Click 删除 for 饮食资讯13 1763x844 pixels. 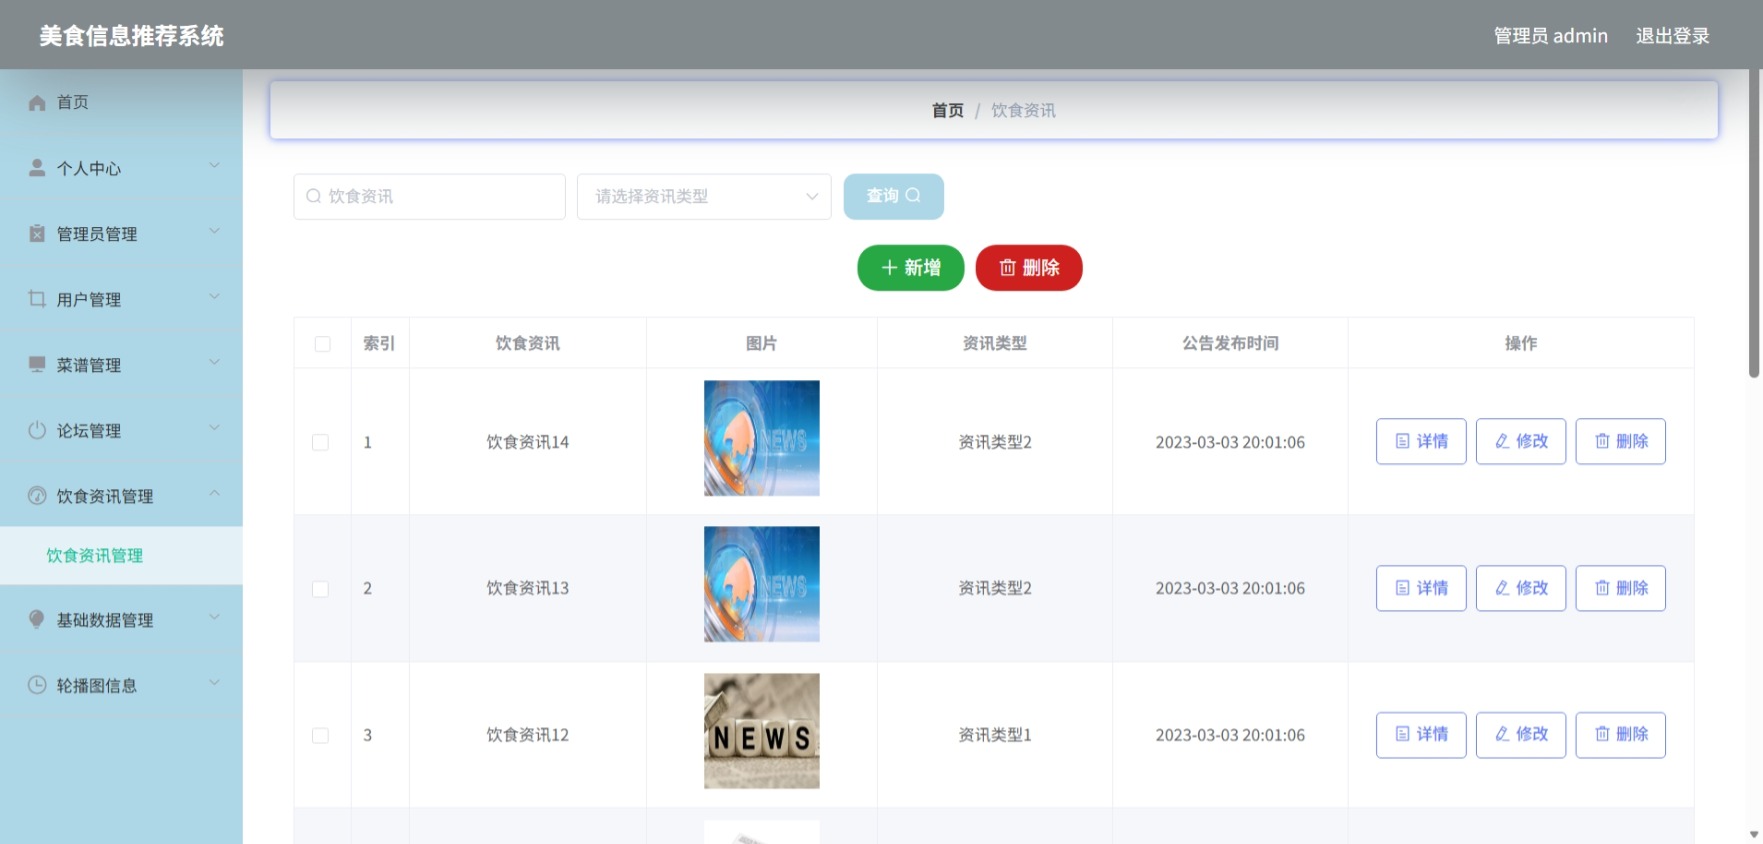pyautogui.click(x=1621, y=588)
